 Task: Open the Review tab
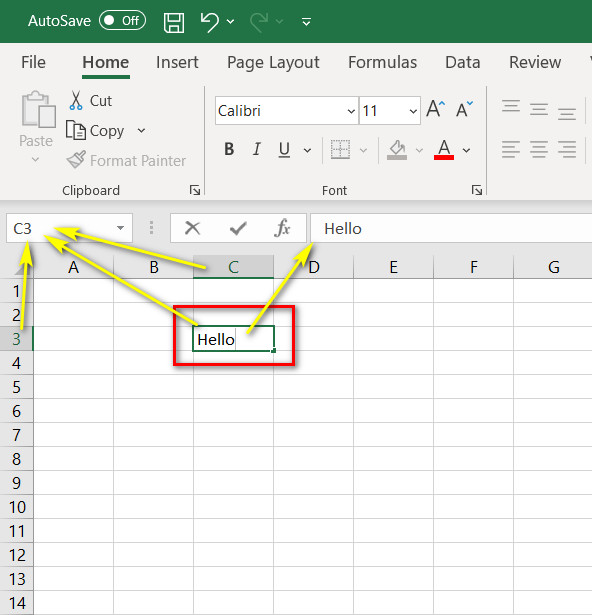point(535,62)
